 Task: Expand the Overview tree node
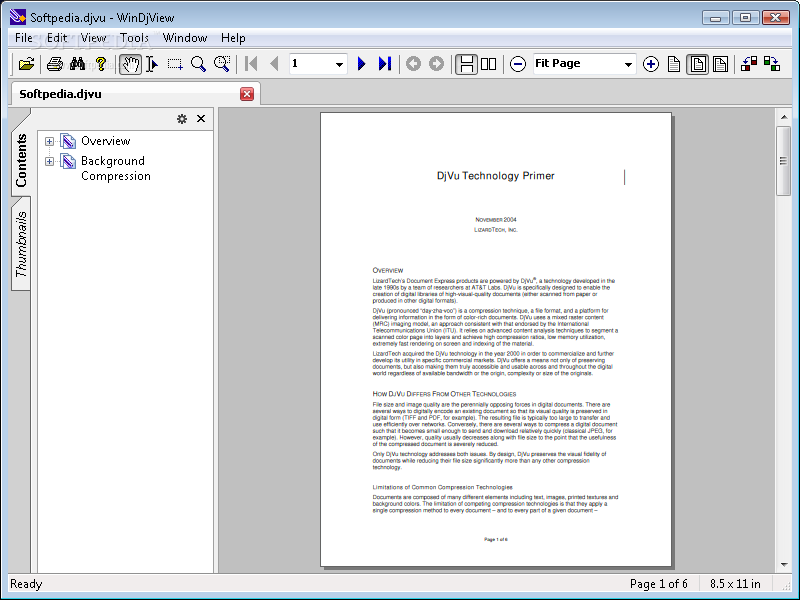[49, 141]
